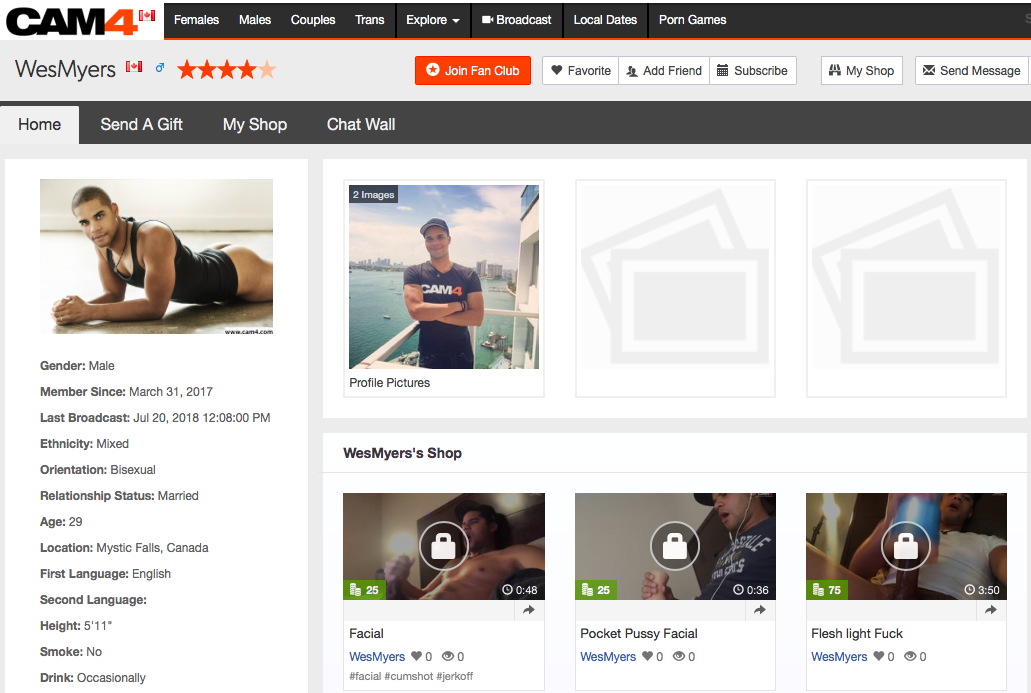Click the male gender symbol beside WesMyers
The image size is (1031, 693).
(x=160, y=68)
